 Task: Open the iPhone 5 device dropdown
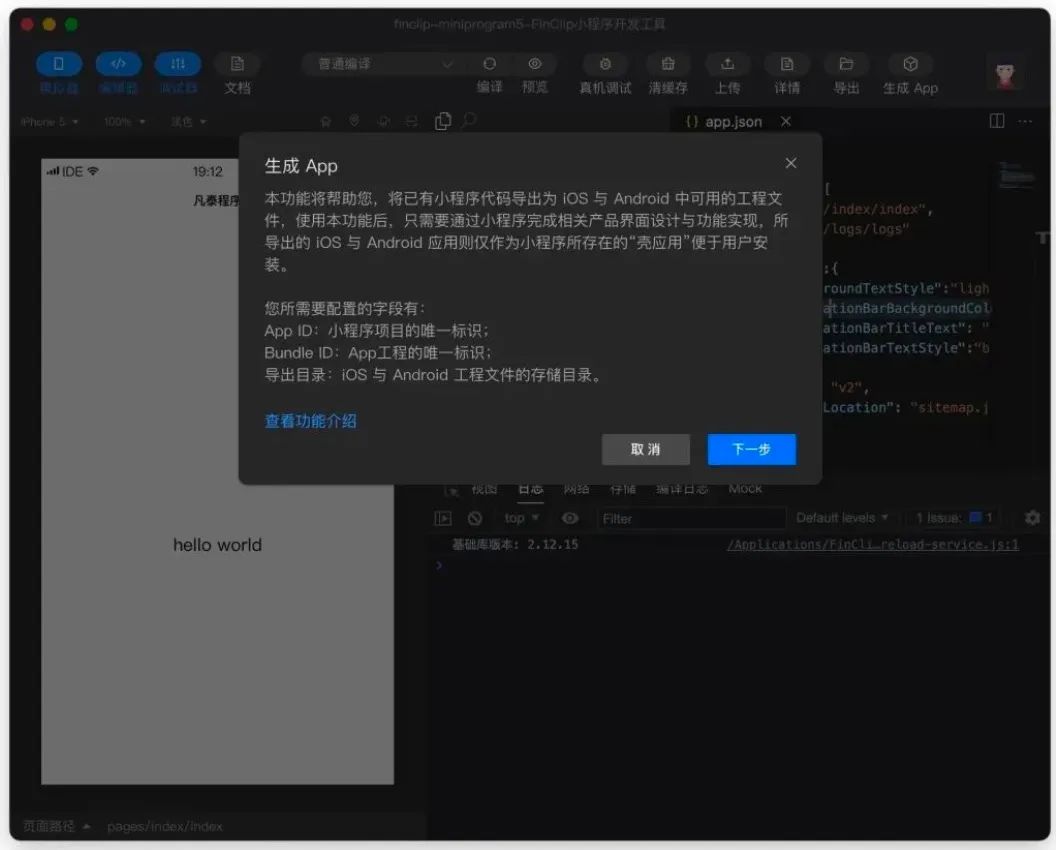pyautogui.click(x=49, y=122)
